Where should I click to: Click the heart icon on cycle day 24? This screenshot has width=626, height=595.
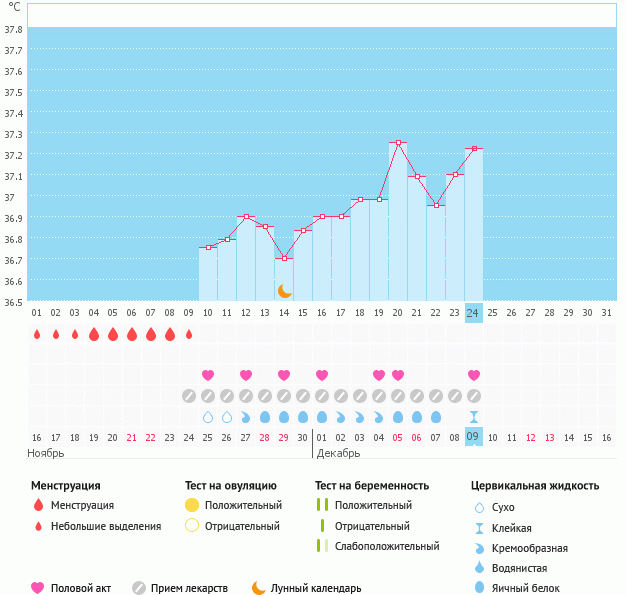[474, 375]
